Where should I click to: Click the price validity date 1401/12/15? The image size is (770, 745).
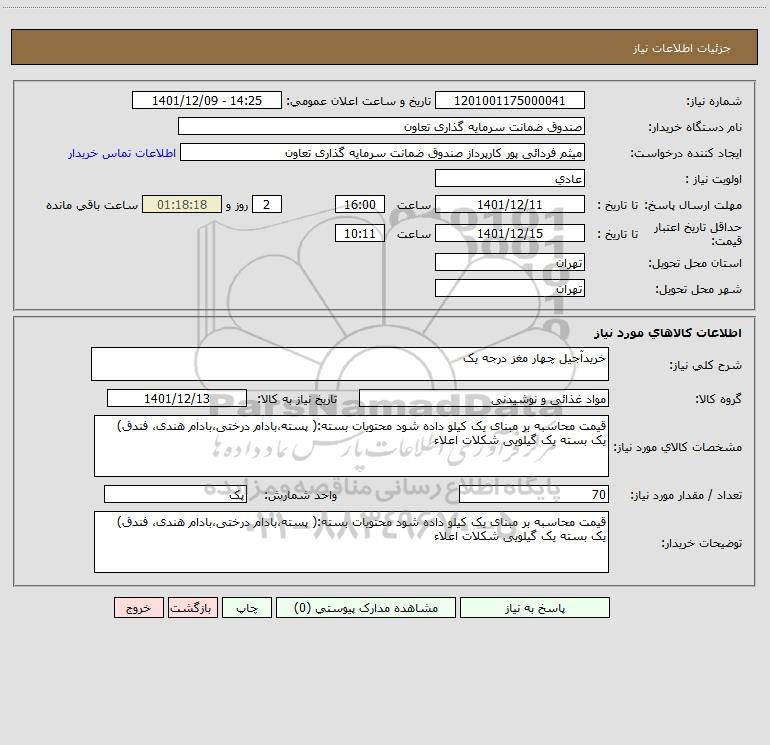tap(510, 233)
